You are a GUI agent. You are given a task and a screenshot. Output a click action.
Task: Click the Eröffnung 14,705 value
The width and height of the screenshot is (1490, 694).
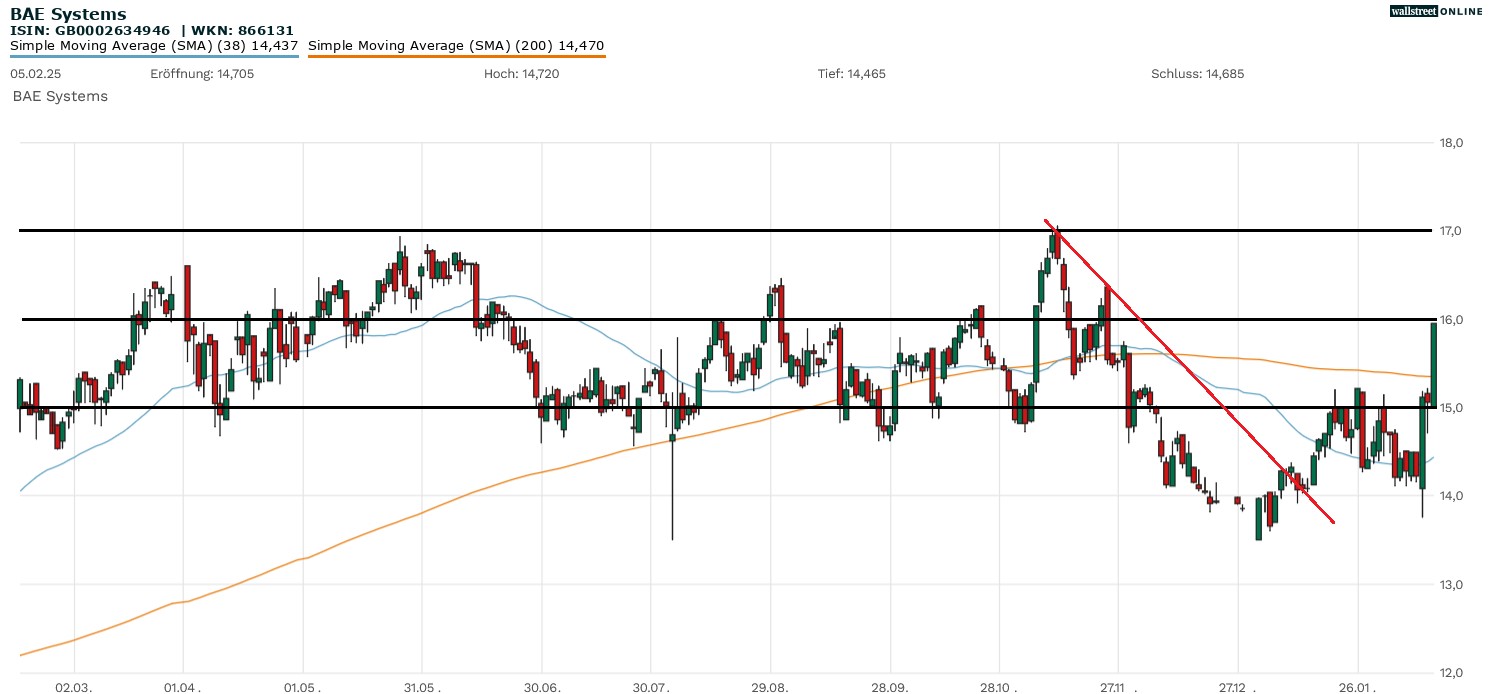pyautogui.click(x=201, y=74)
